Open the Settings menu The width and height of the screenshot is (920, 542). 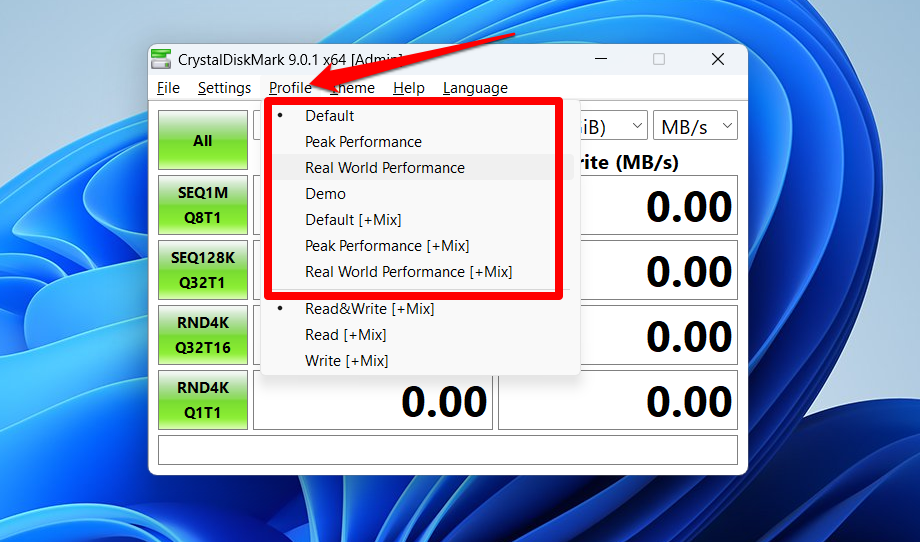pyautogui.click(x=224, y=88)
